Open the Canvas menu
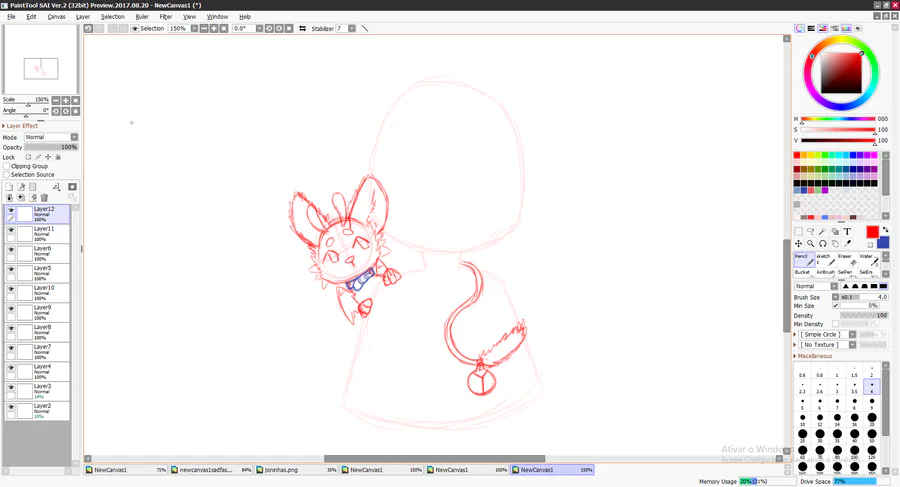This screenshot has width=900, height=487. 56,17
